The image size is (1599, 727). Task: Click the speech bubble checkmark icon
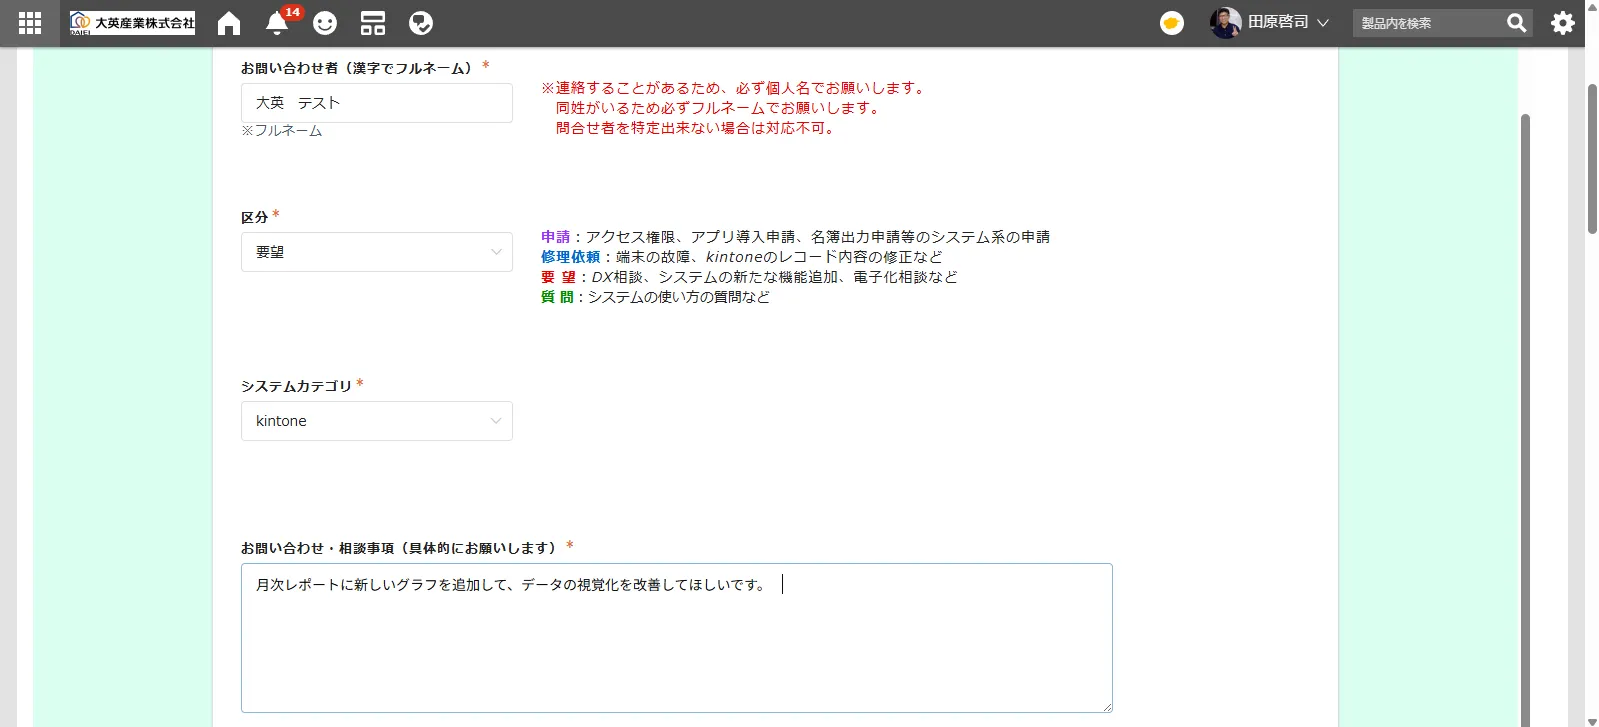[421, 23]
